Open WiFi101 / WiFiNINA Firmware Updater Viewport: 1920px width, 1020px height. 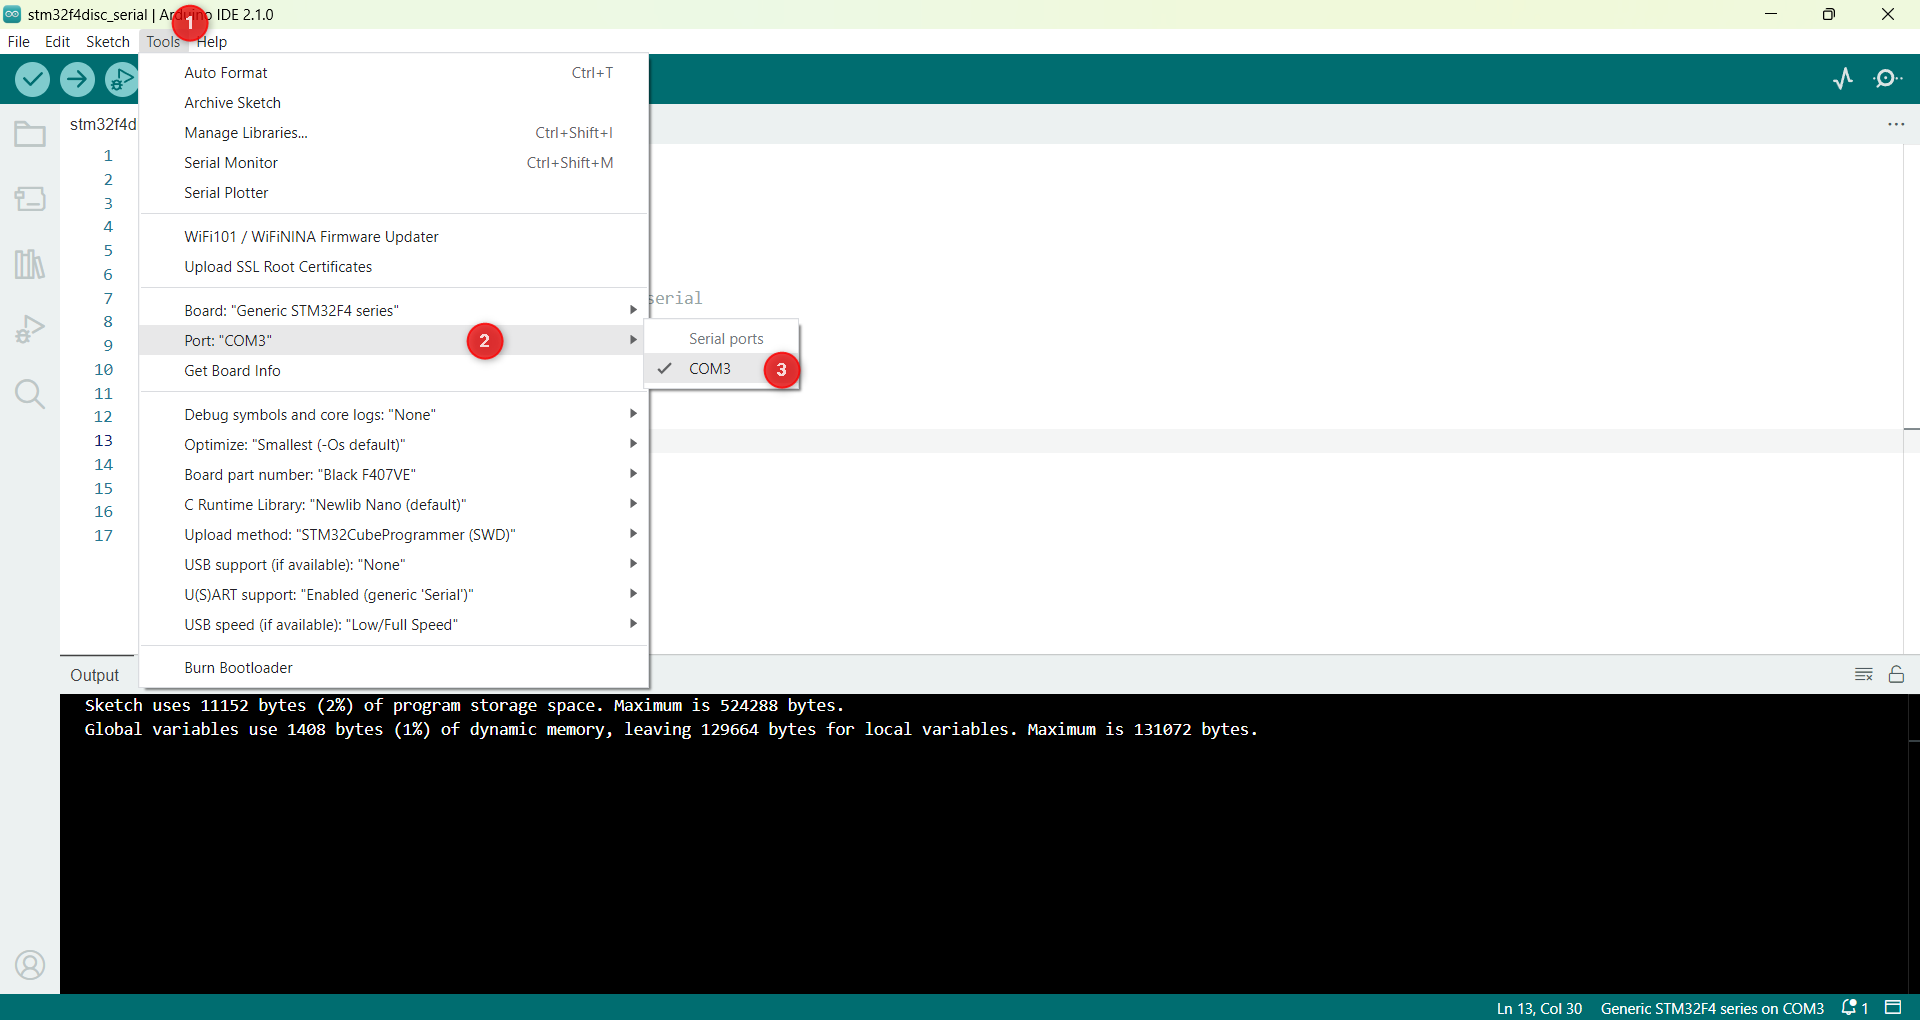point(394,236)
